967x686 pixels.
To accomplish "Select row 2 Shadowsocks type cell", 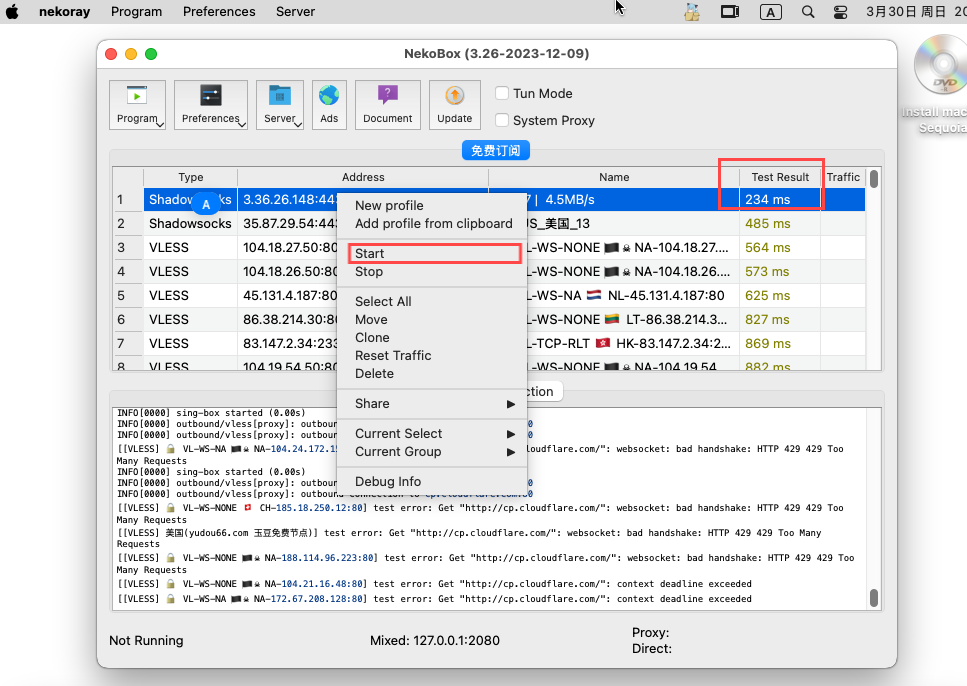I will click(x=191, y=223).
